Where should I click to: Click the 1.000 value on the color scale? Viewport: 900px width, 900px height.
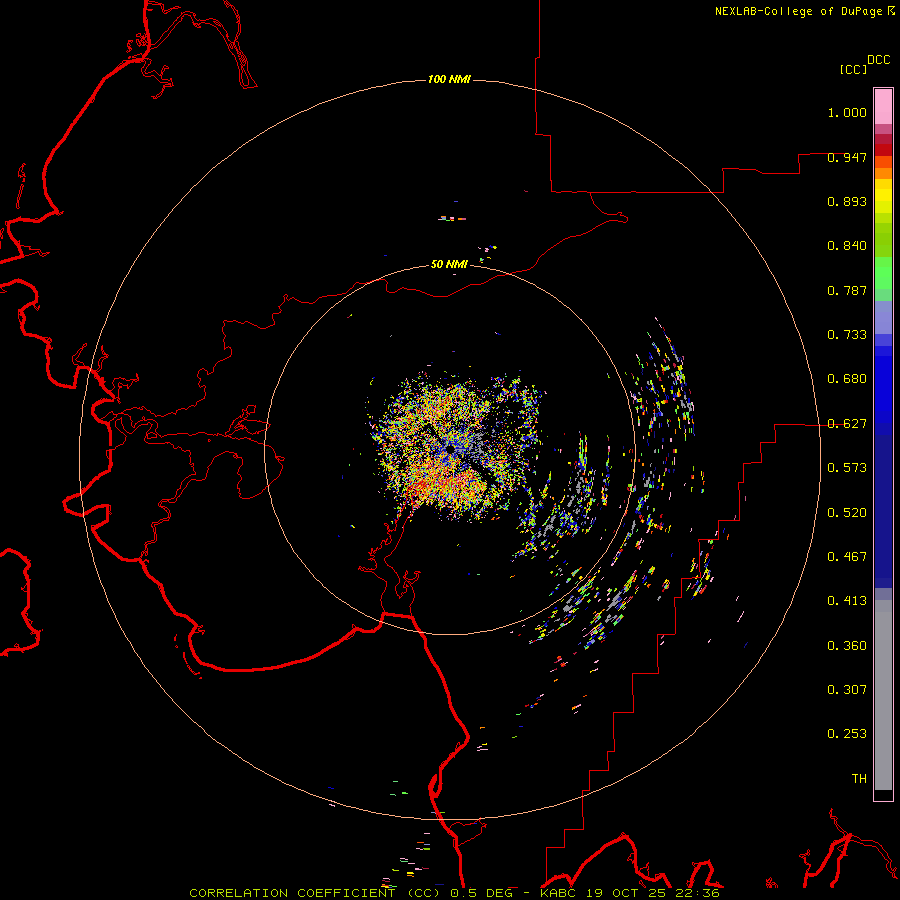point(847,112)
